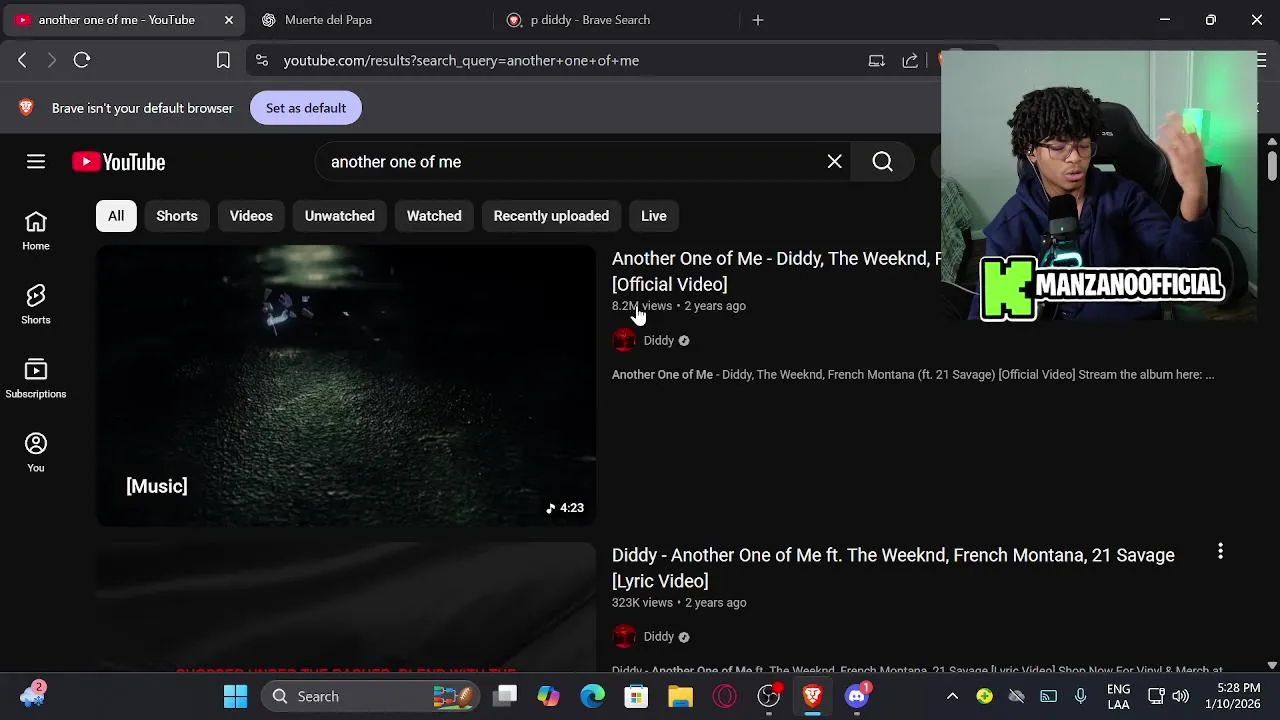Click Set as default button
This screenshot has height=720, width=1280.
[306, 108]
